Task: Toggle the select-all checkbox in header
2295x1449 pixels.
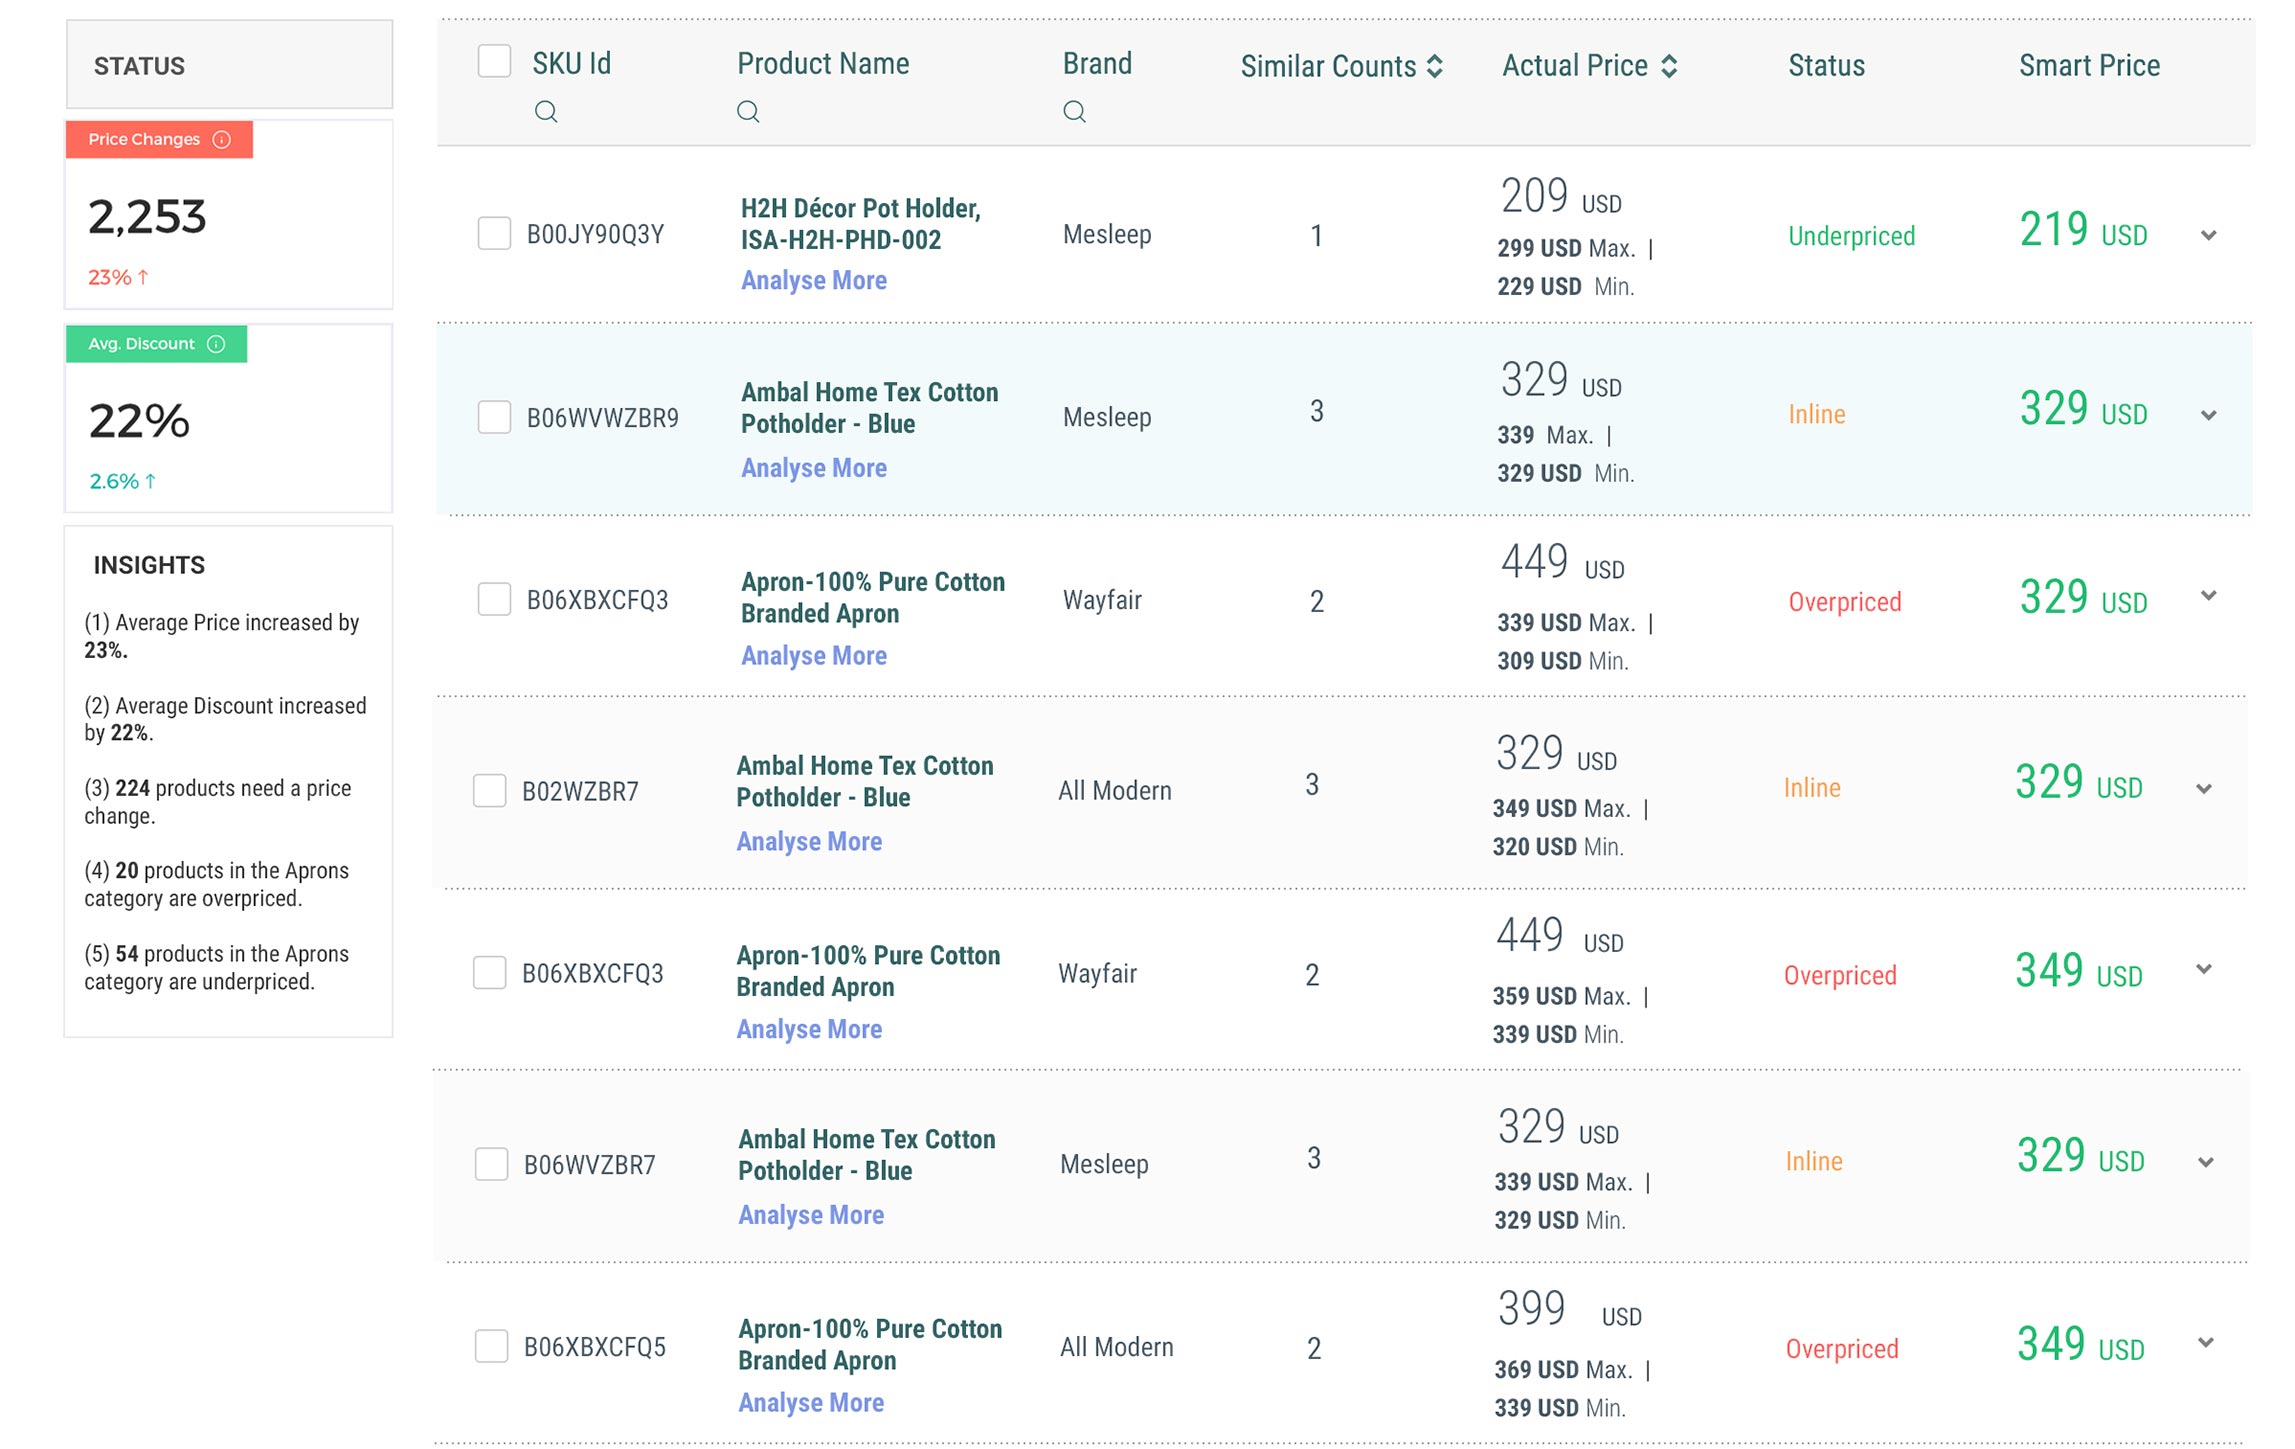Action: coord(494,61)
